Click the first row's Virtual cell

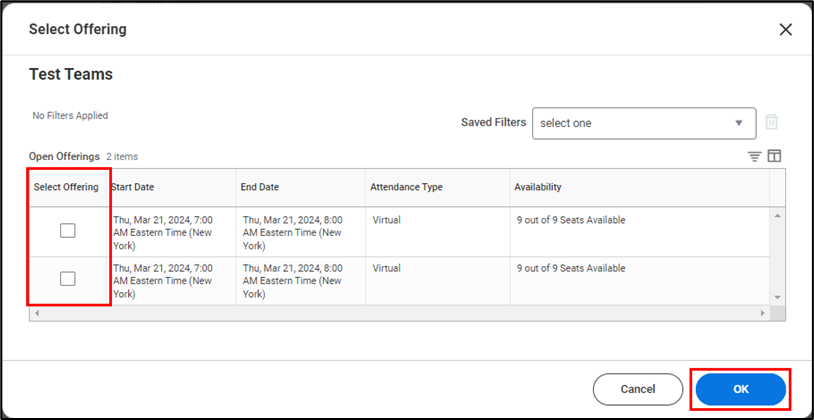click(388, 220)
